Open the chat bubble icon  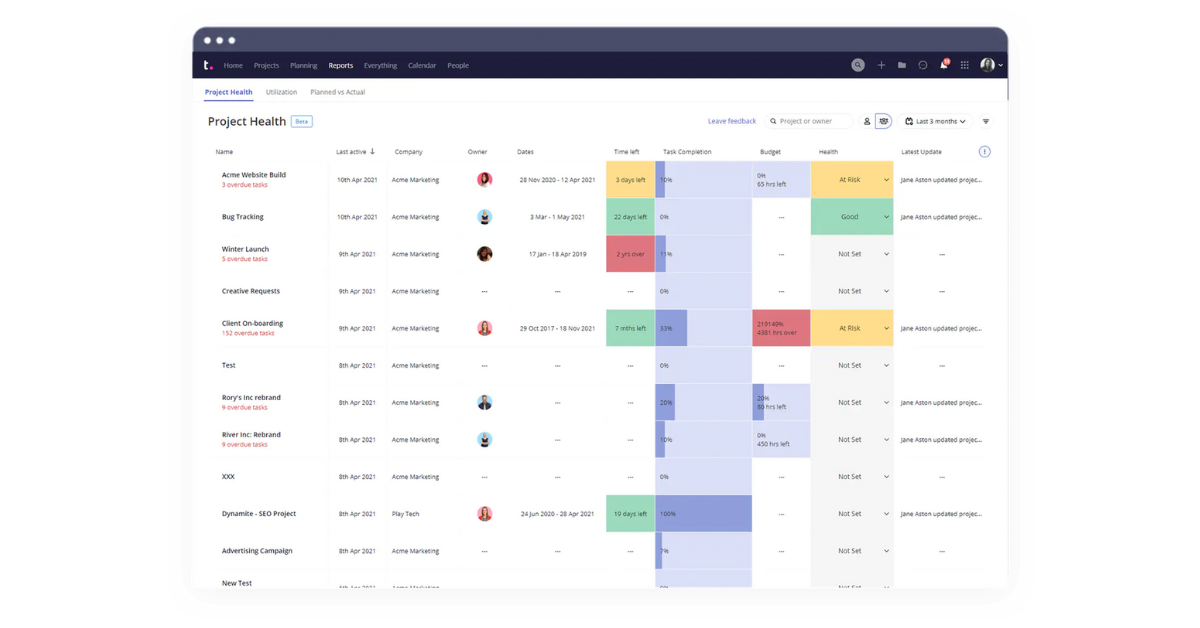pos(923,65)
